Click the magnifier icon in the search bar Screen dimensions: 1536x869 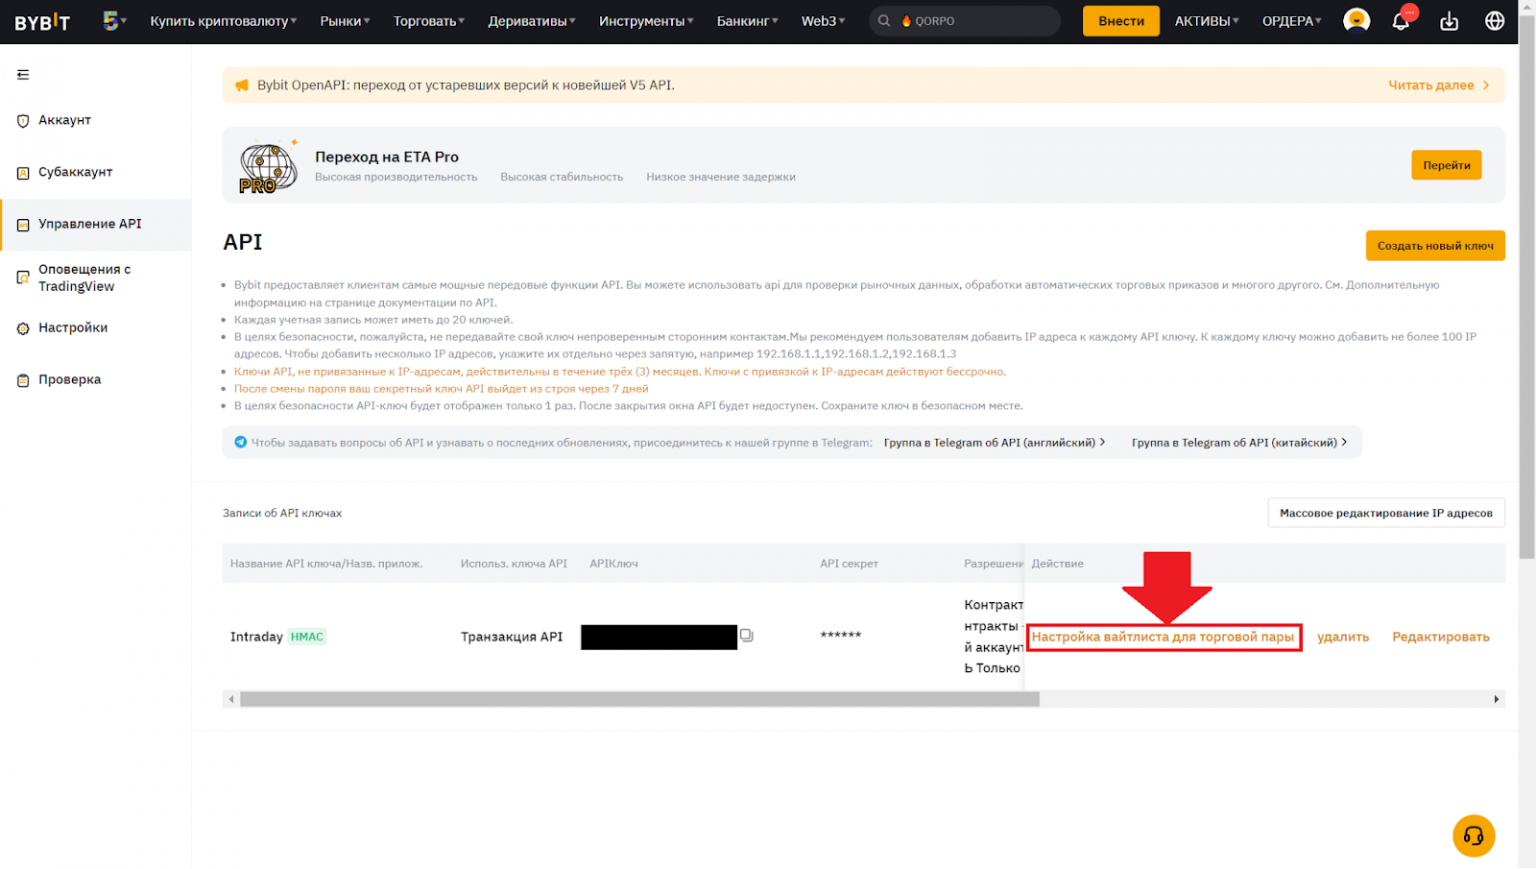(884, 20)
